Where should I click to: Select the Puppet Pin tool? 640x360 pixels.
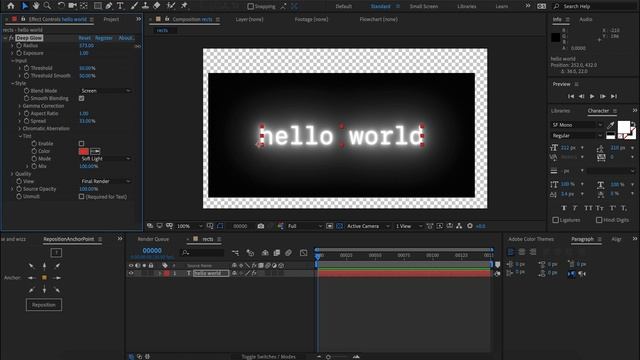(x=184, y=6)
